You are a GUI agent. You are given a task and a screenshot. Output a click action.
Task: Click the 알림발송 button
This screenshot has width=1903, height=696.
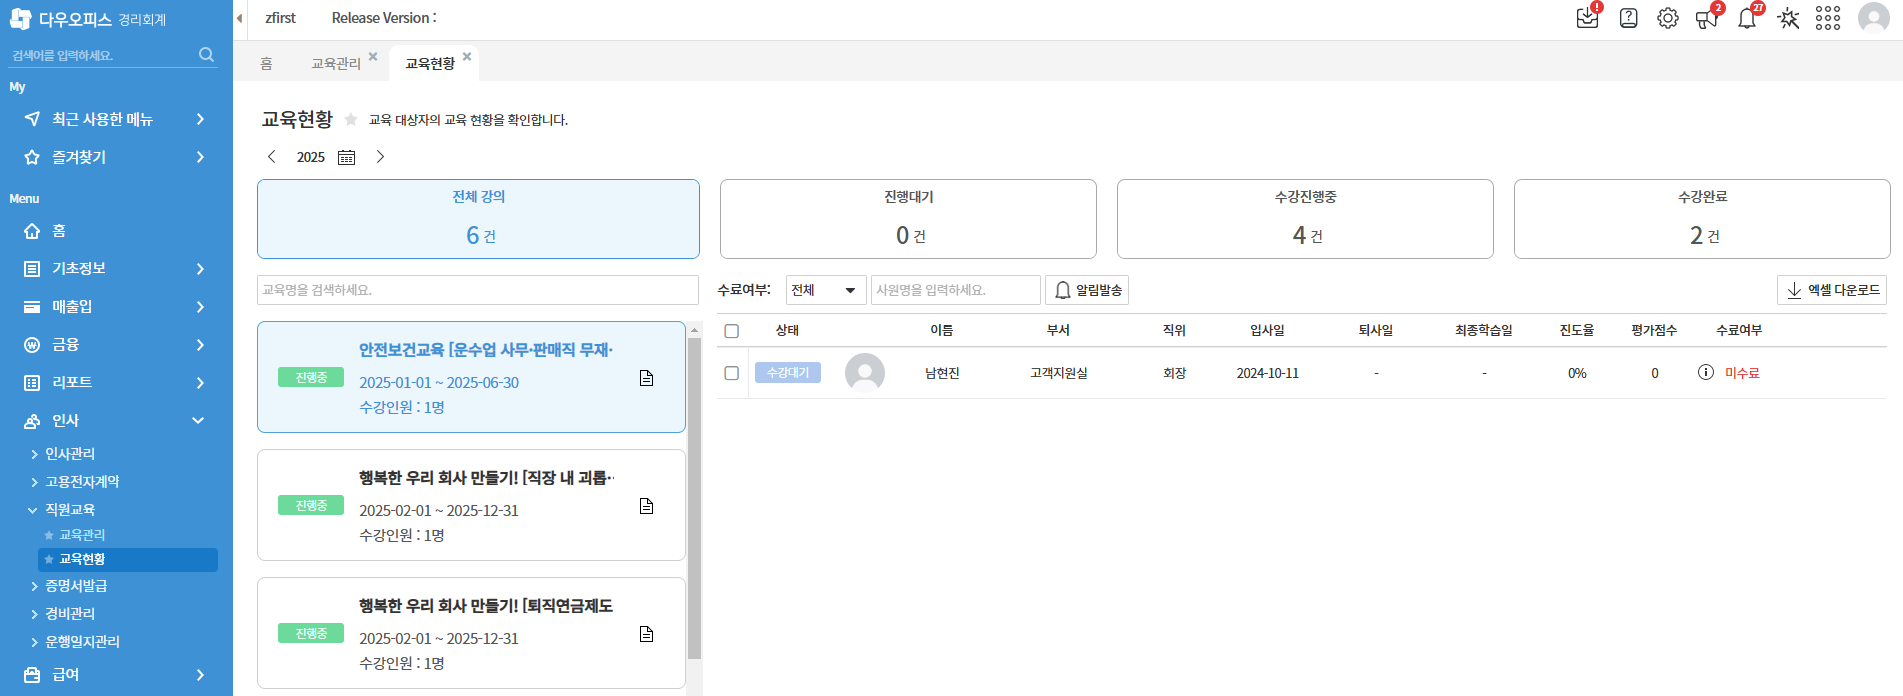click(1087, 290)
